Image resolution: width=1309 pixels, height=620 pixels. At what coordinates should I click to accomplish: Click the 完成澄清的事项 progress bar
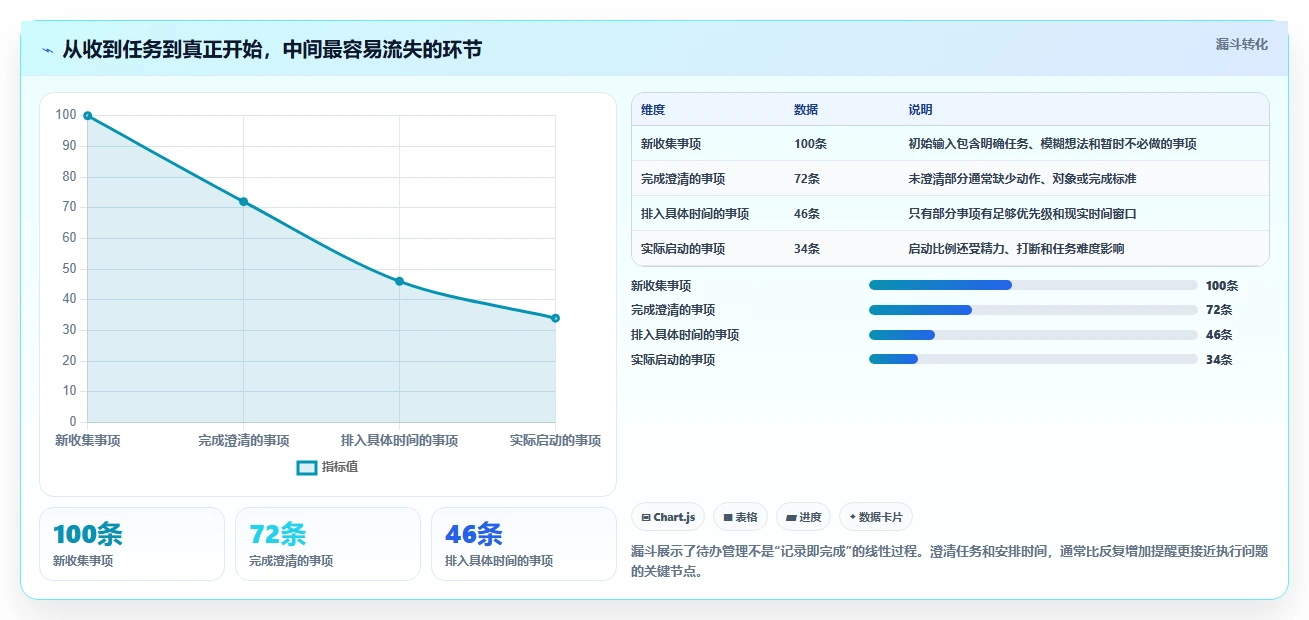coord(1033,310)
